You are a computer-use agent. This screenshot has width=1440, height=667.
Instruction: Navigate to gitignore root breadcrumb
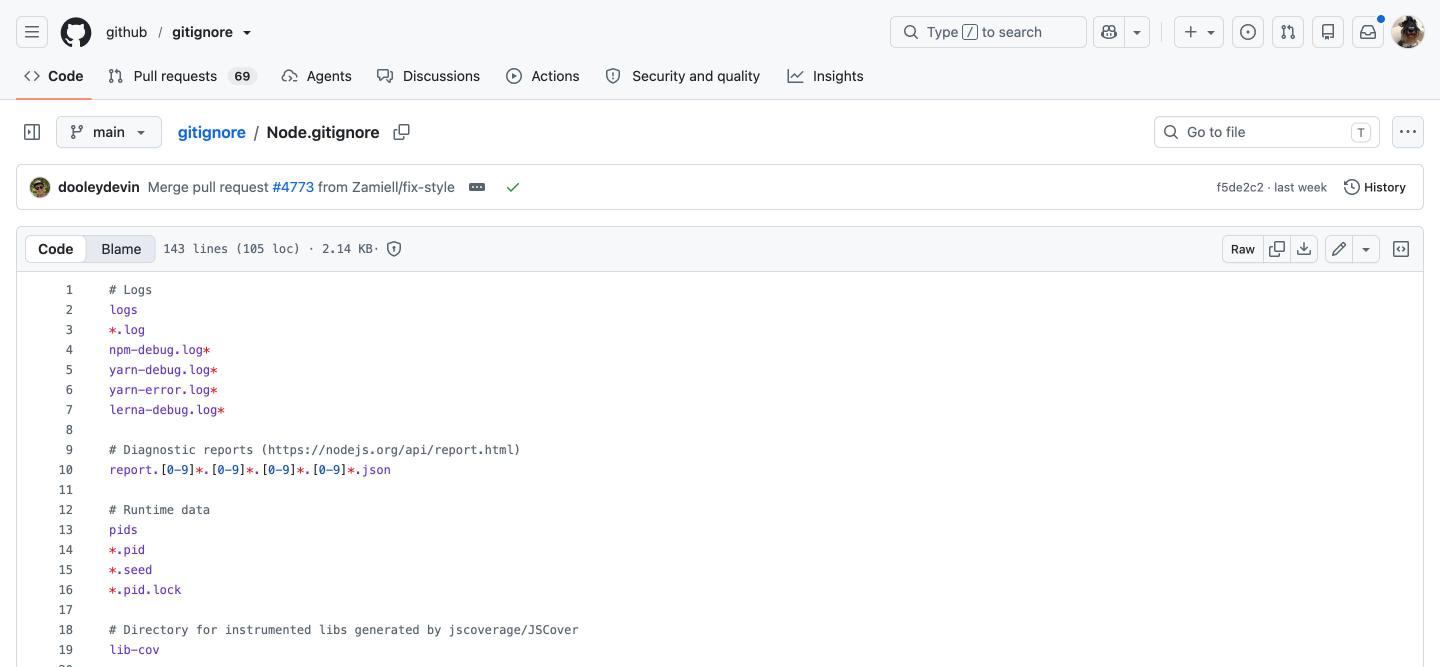212,132
